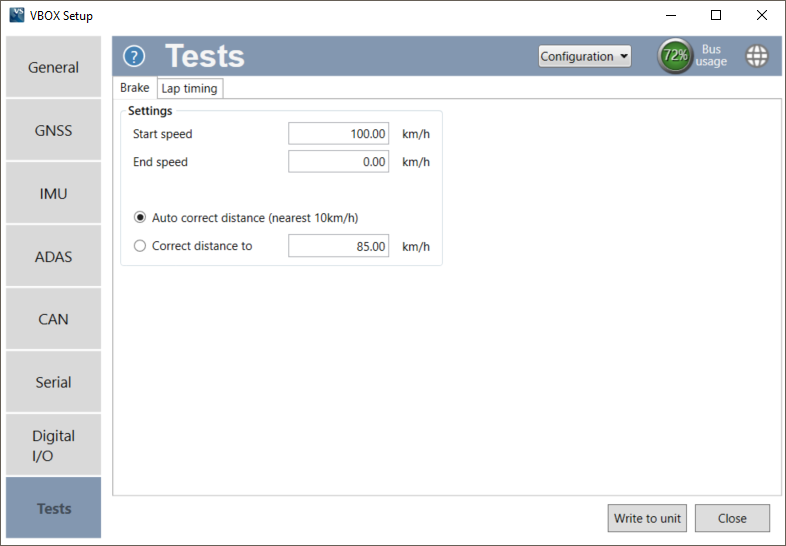Viewport: 786px width, 546px height.
Task: Open the GNSS section
Action: click(x=54, y=130)
